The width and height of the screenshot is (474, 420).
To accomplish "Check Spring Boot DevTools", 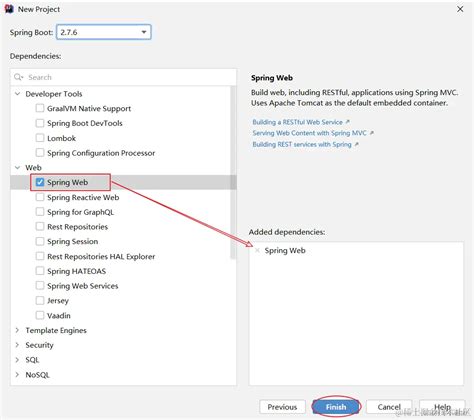I will (40, 123).
